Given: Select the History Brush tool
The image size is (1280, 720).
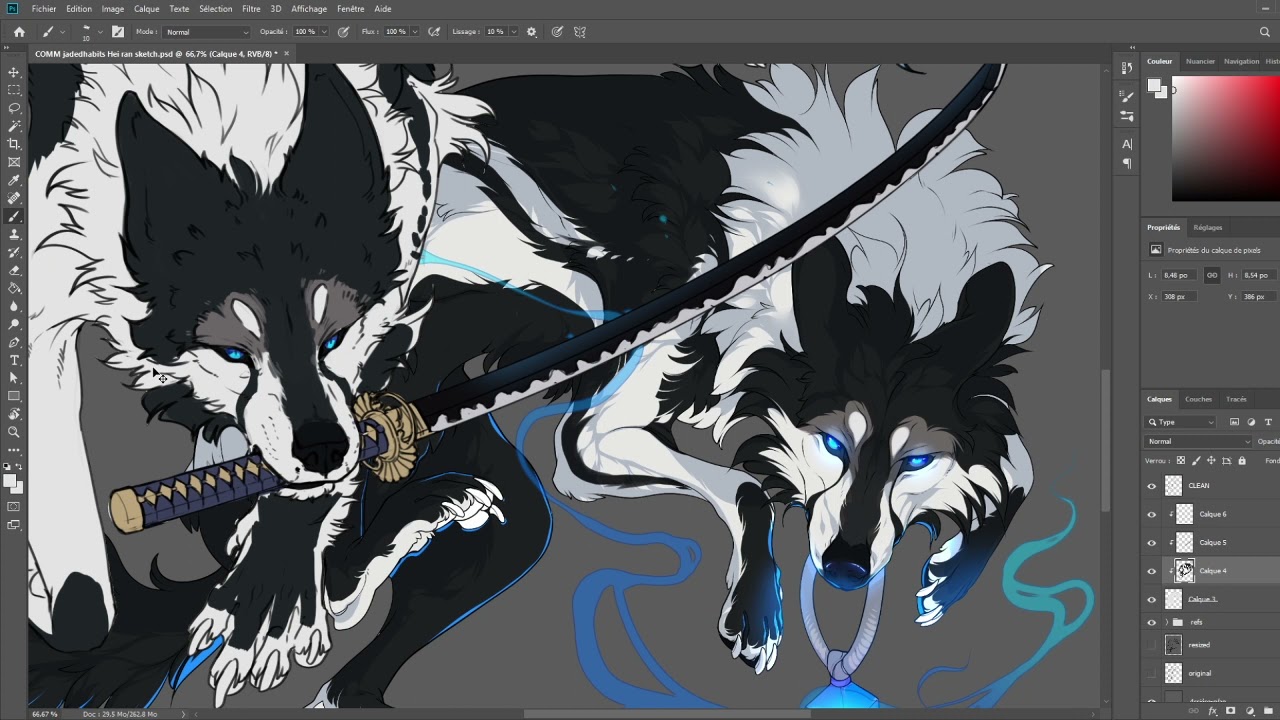Looking at the screenshot, I should (x=14, y=252).
